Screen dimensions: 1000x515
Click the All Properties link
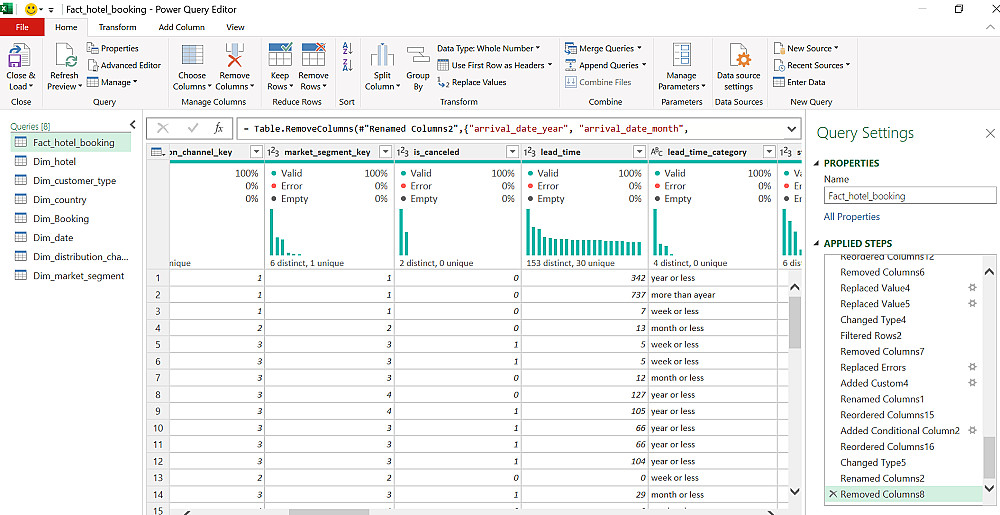point(851,217)
